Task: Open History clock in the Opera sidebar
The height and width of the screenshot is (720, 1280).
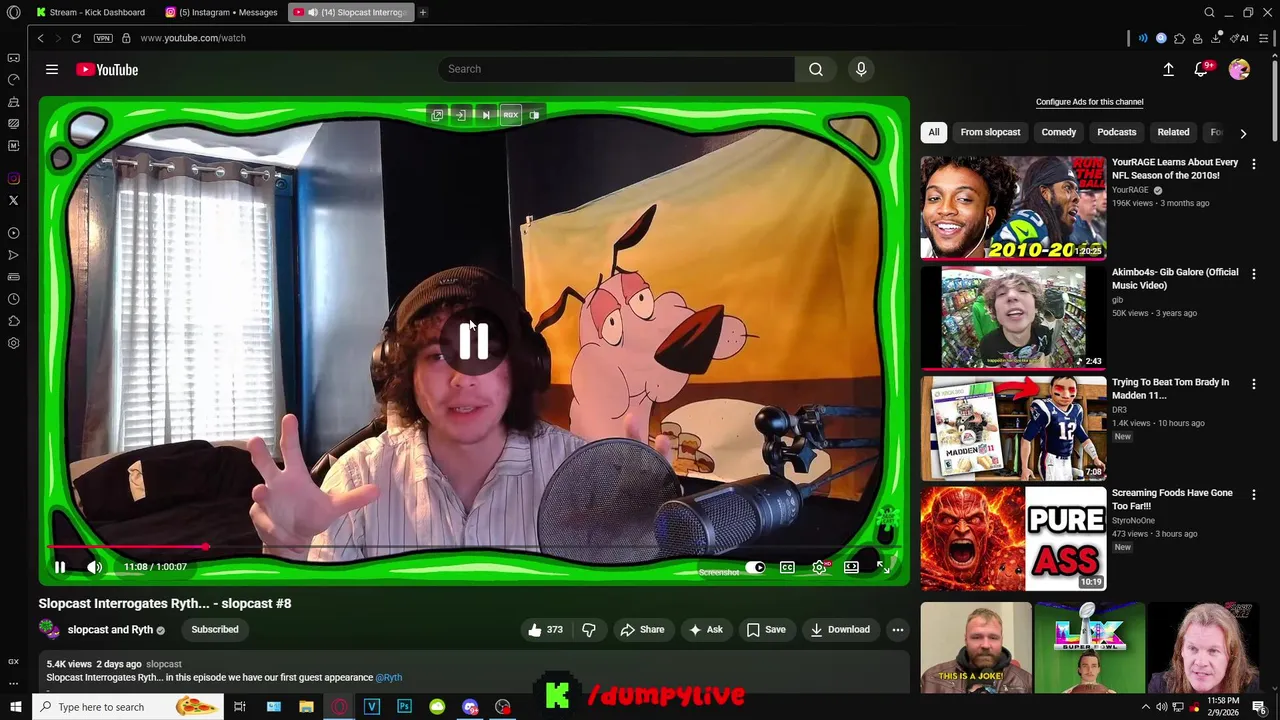Action: [13, 299]
